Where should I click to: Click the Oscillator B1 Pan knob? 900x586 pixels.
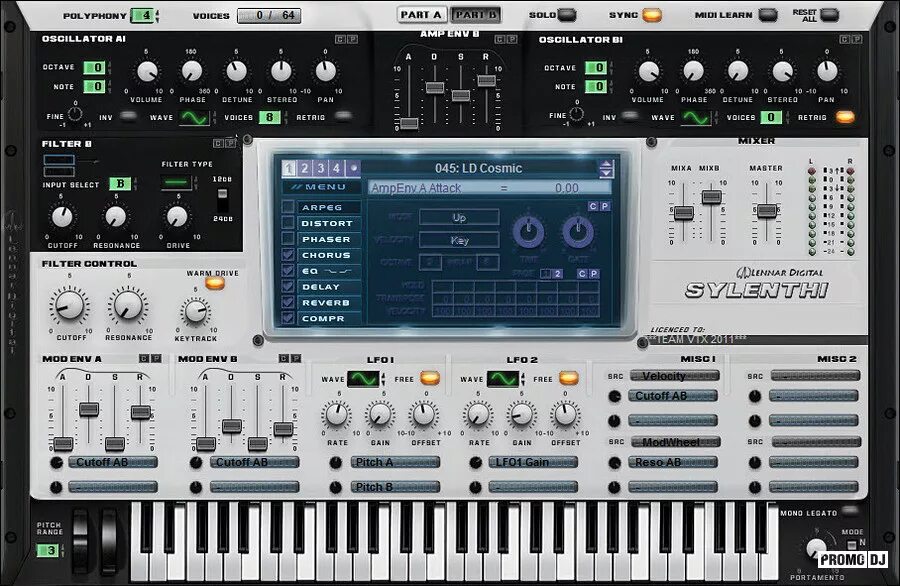click(x=827, y=72)
